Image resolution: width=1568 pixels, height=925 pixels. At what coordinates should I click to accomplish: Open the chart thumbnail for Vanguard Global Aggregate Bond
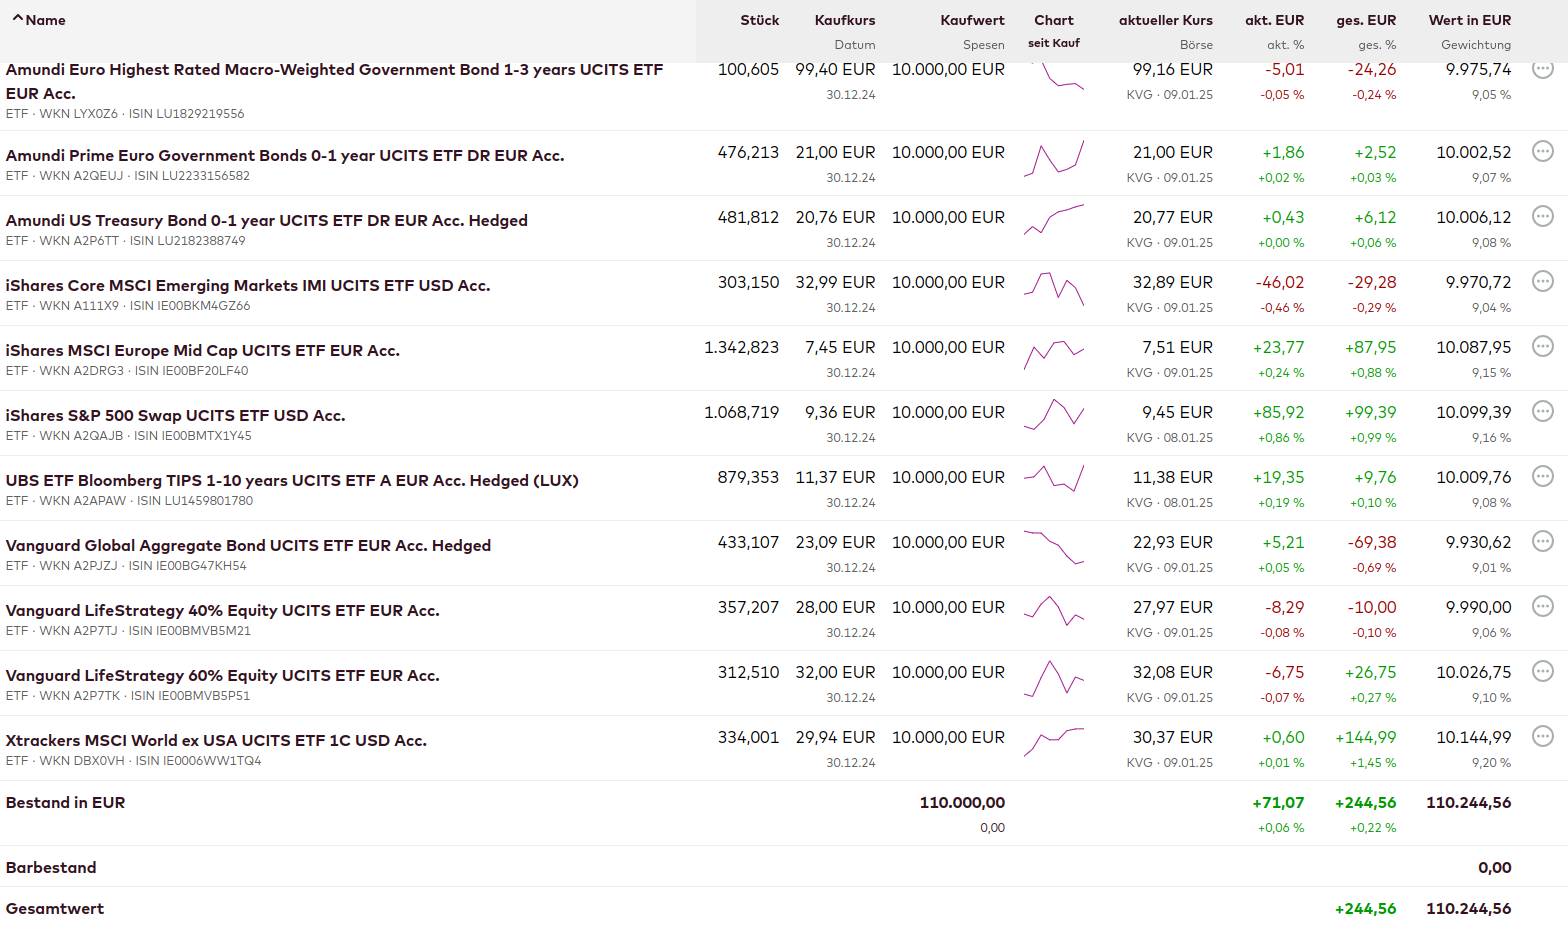[1054, 547]
